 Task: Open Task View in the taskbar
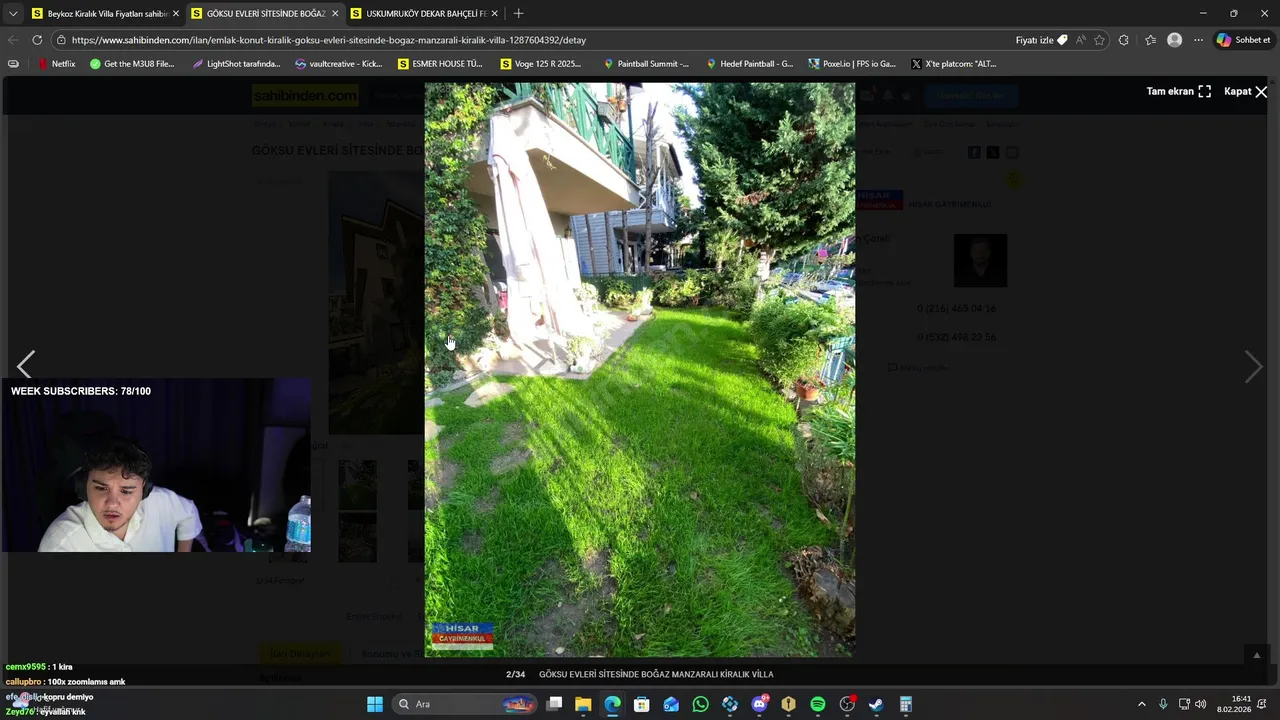(x=554, y=704)
